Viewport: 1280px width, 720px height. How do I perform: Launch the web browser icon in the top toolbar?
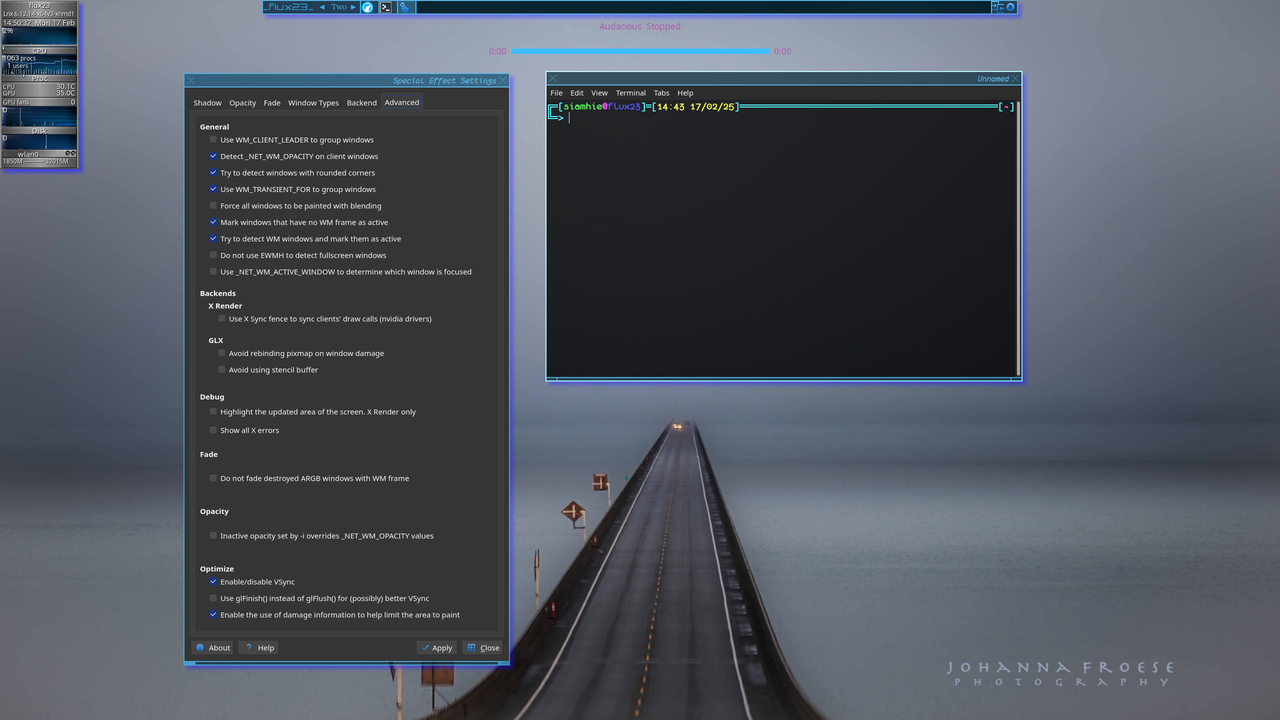(x=367, y=7)
